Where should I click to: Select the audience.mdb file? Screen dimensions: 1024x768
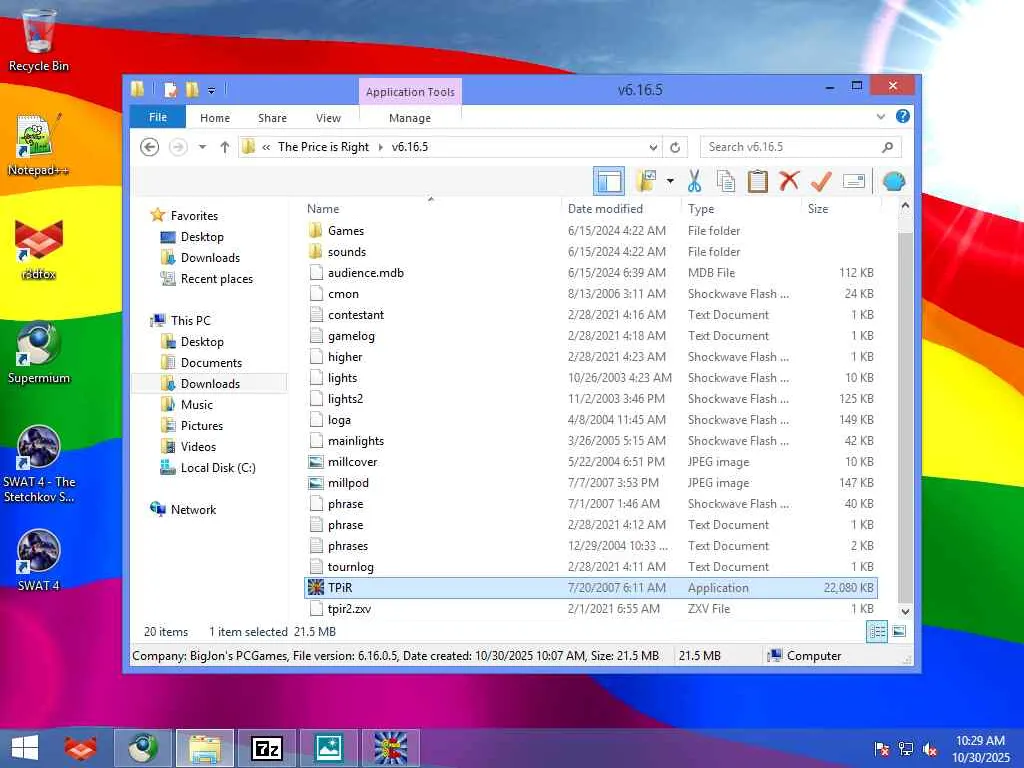[591, 272]
